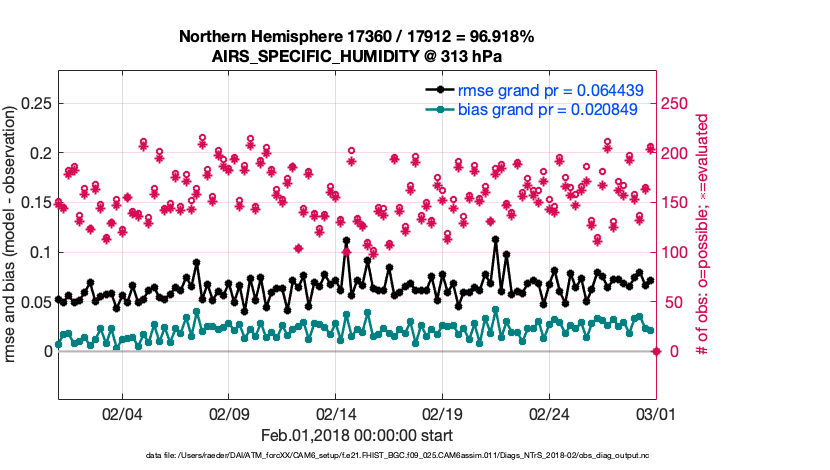Click the 02/14 x-axis tick label

coord(336,413)
